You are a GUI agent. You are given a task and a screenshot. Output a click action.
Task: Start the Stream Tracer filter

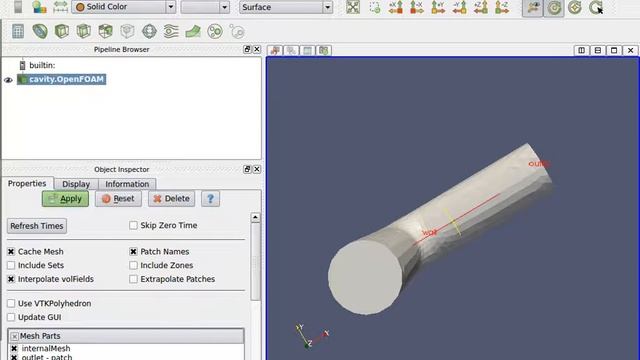click(x=171, y=31)
